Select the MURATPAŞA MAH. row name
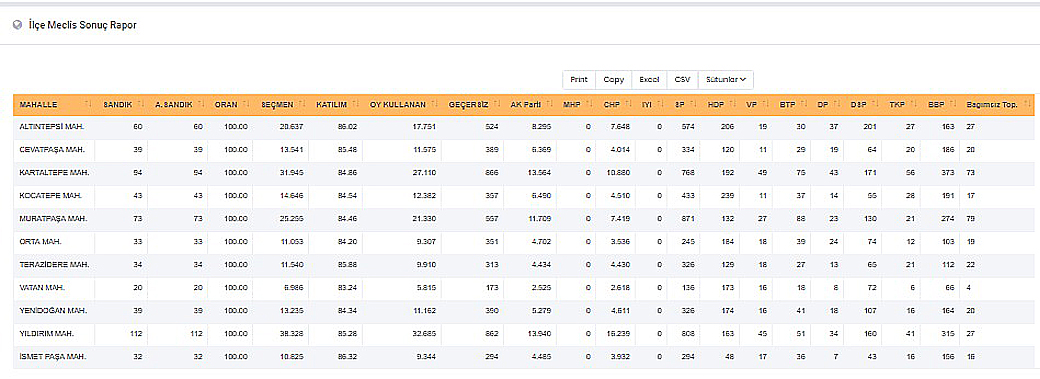 (54, 218)
